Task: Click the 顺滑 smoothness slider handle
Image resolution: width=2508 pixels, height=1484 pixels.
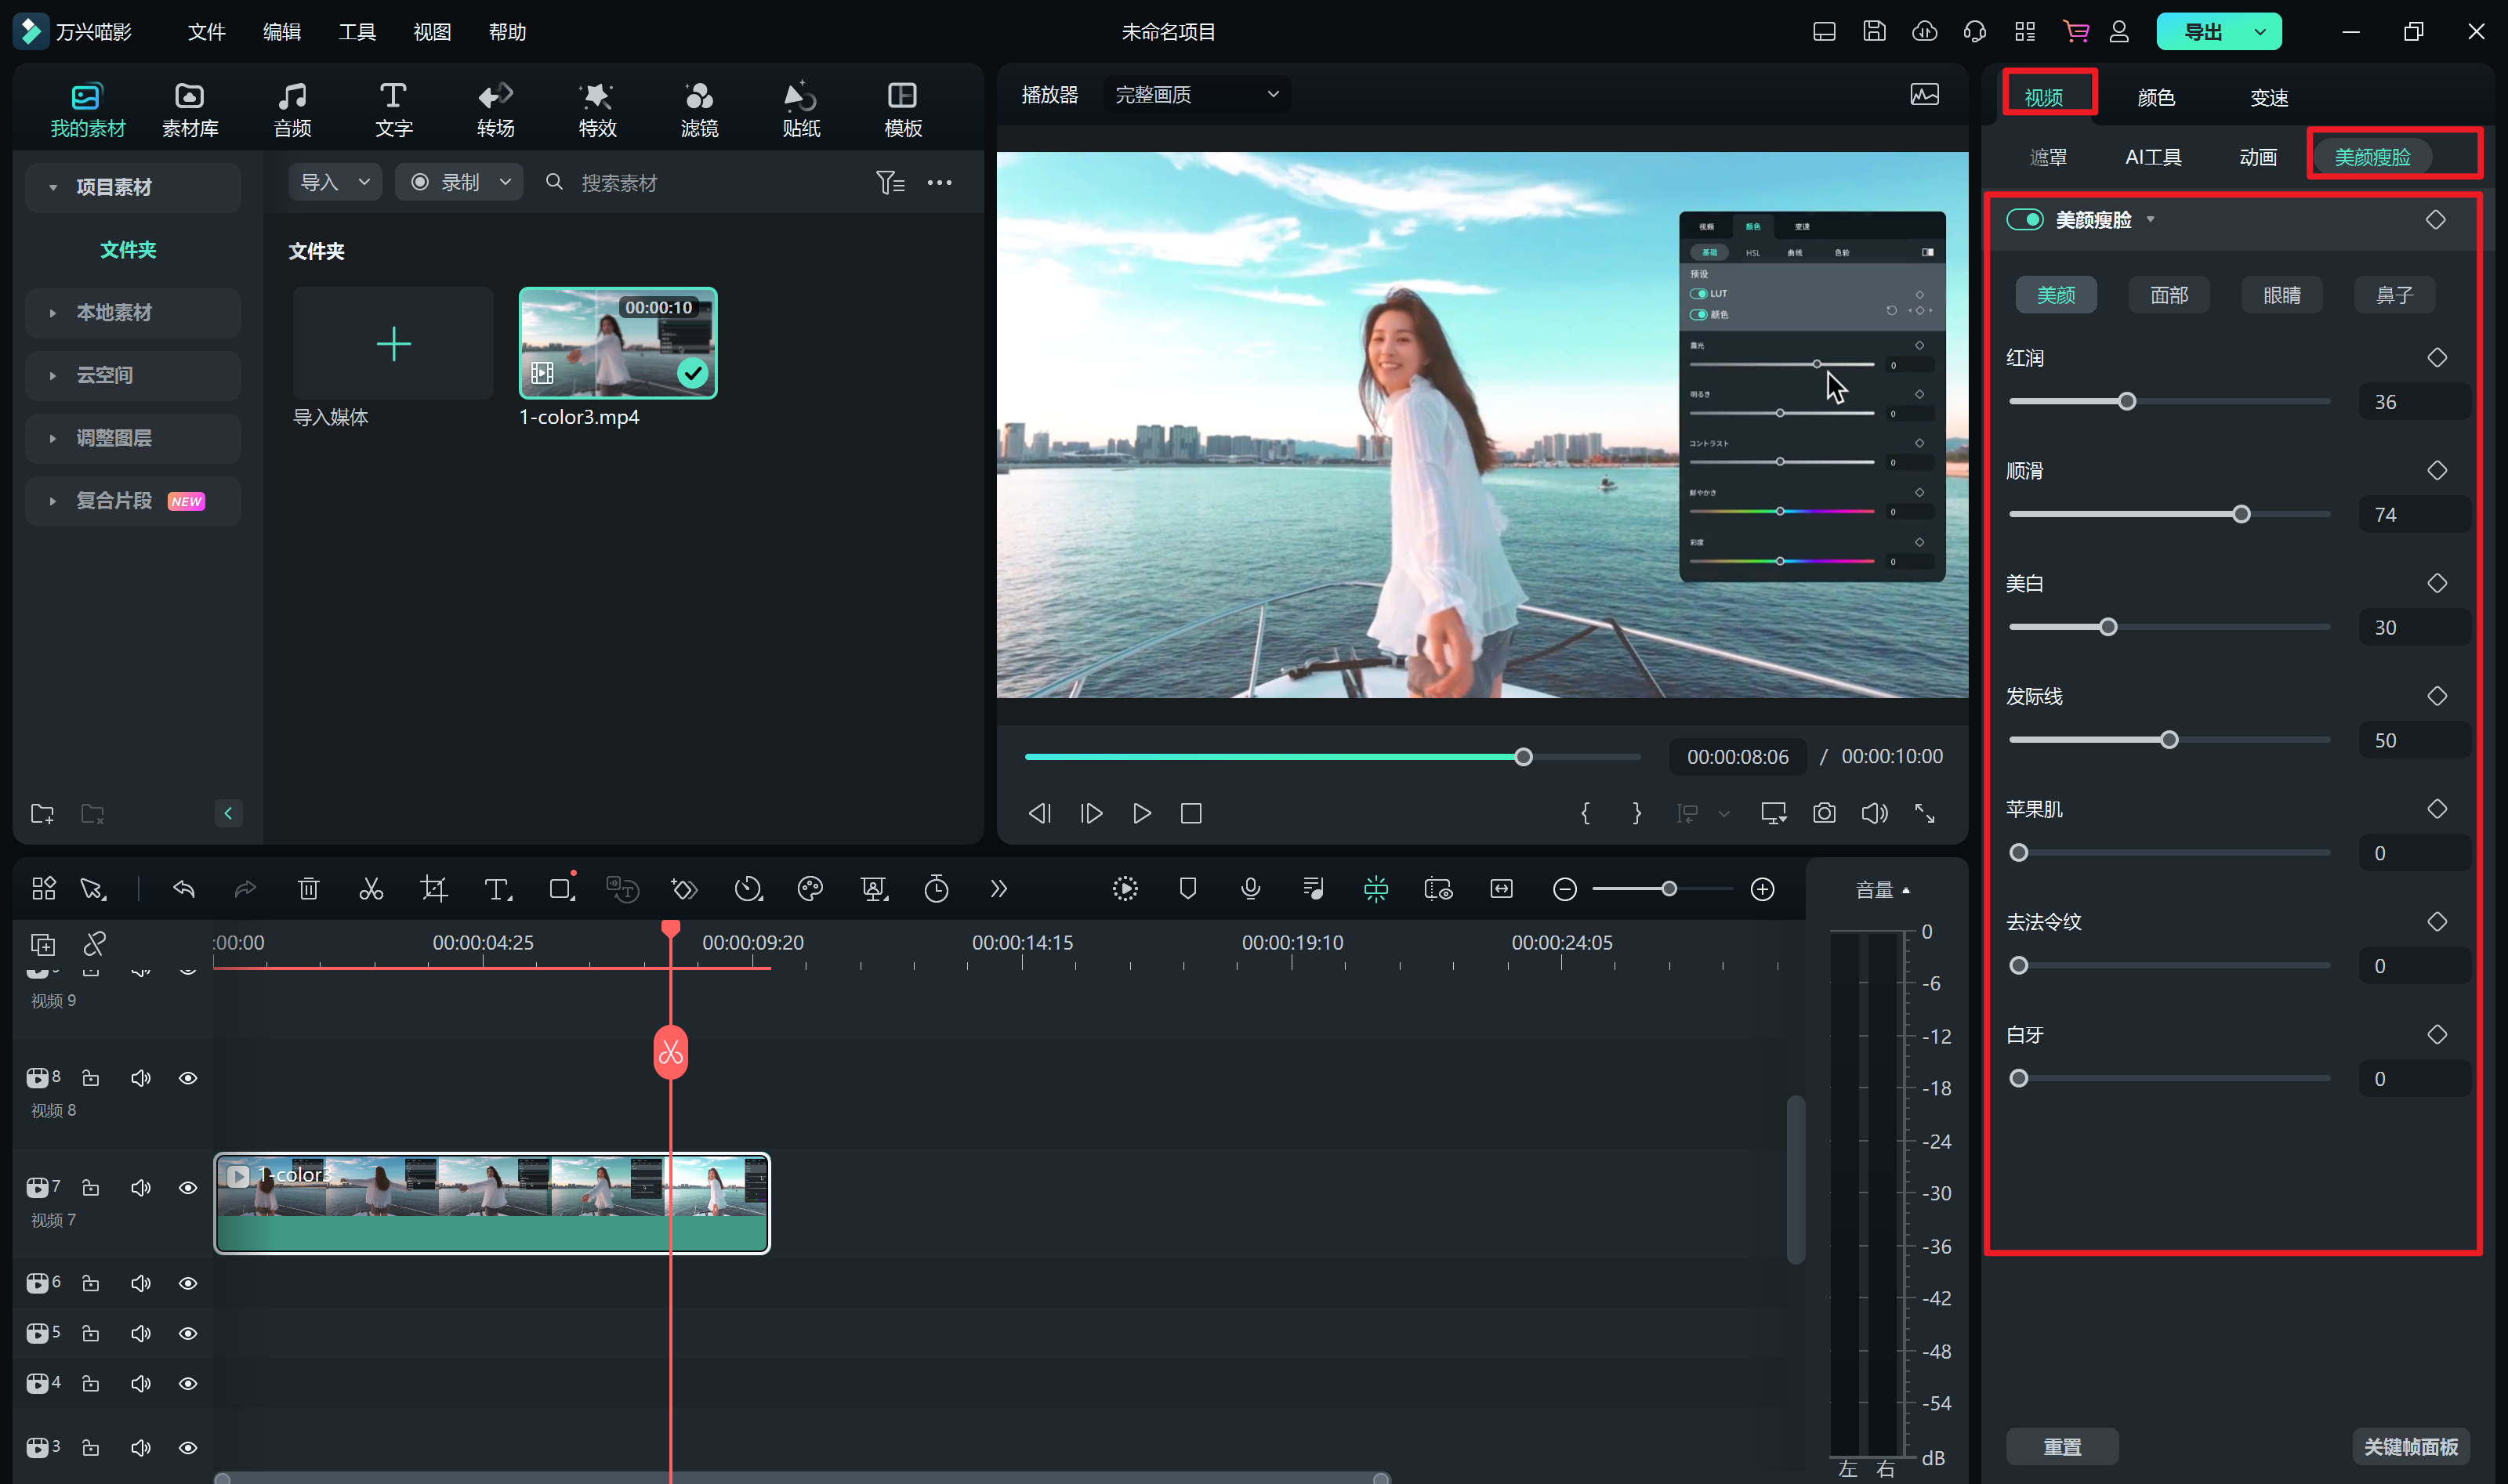Action: click(x=2241, y=514)
